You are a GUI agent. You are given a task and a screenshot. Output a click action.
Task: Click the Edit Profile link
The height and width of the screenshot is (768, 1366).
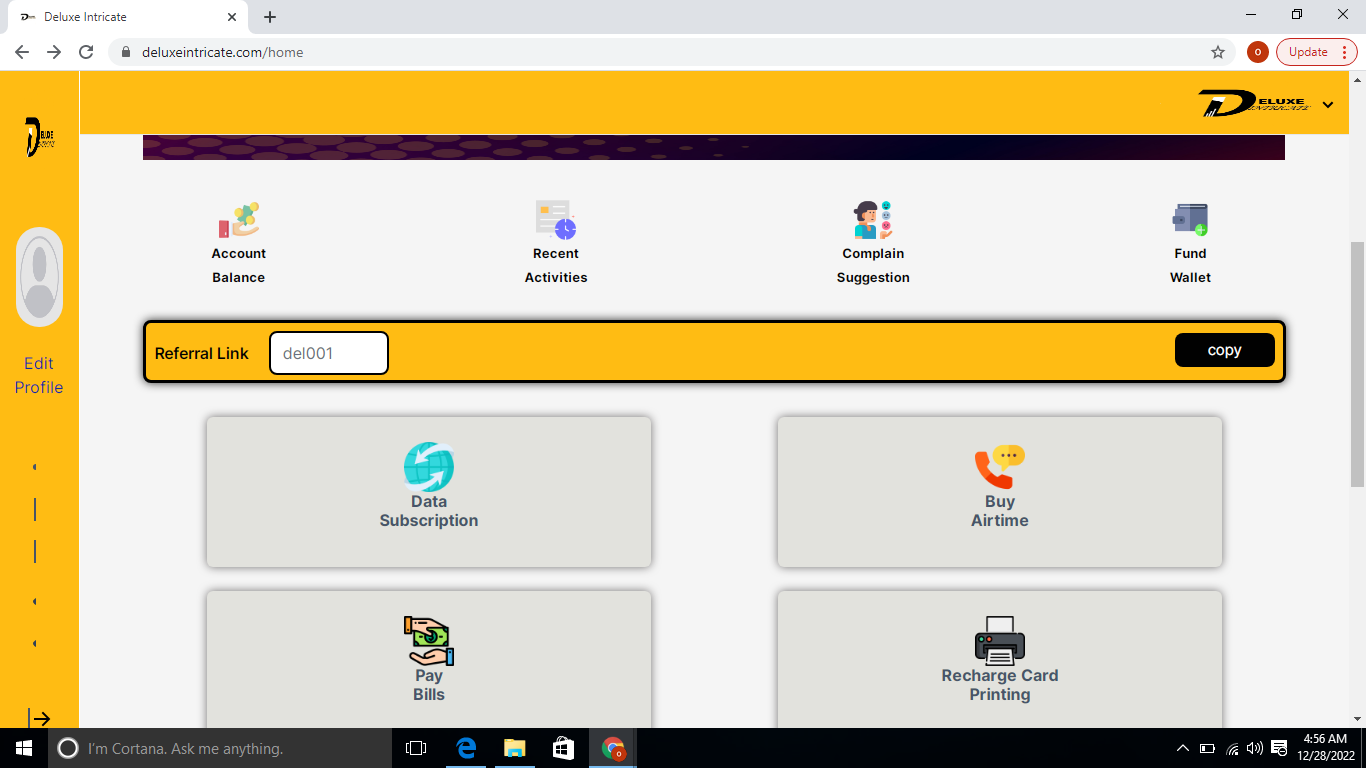pos(39,375)
